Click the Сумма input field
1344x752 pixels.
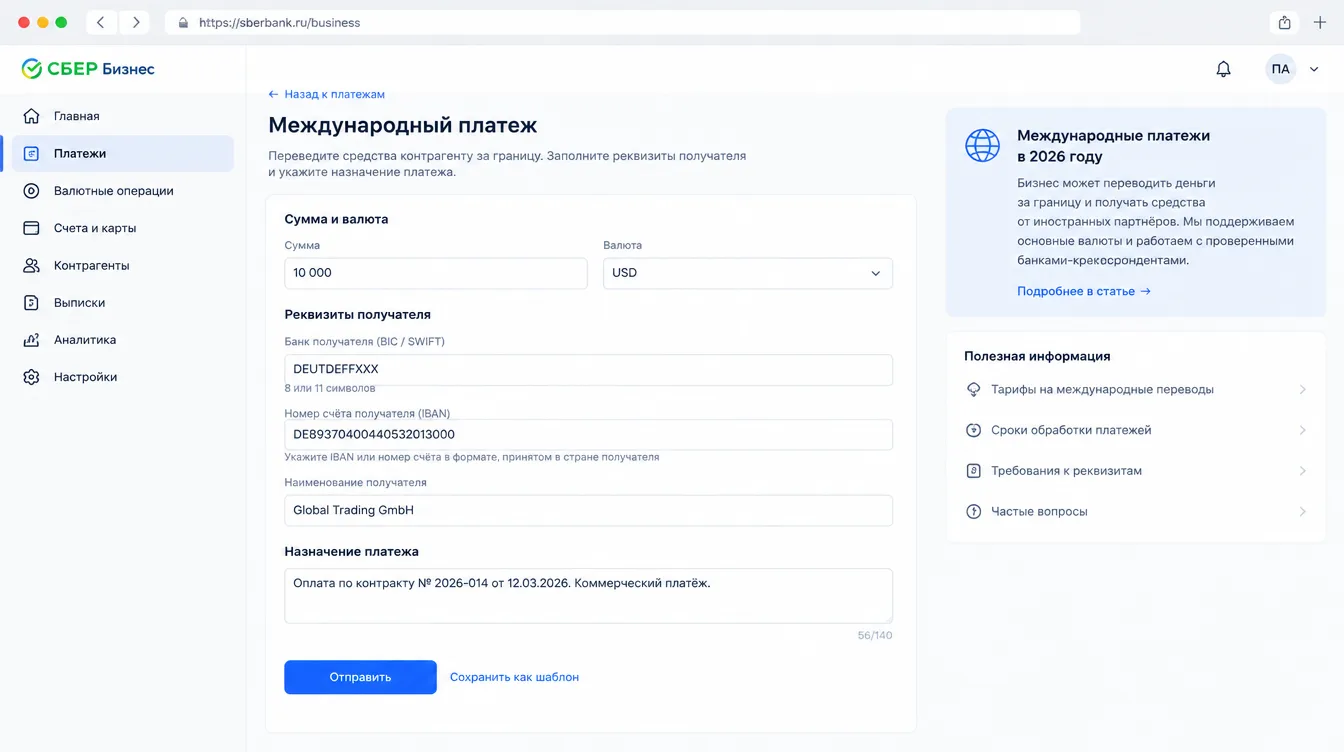pyautogui.click(x=436, y=273)
